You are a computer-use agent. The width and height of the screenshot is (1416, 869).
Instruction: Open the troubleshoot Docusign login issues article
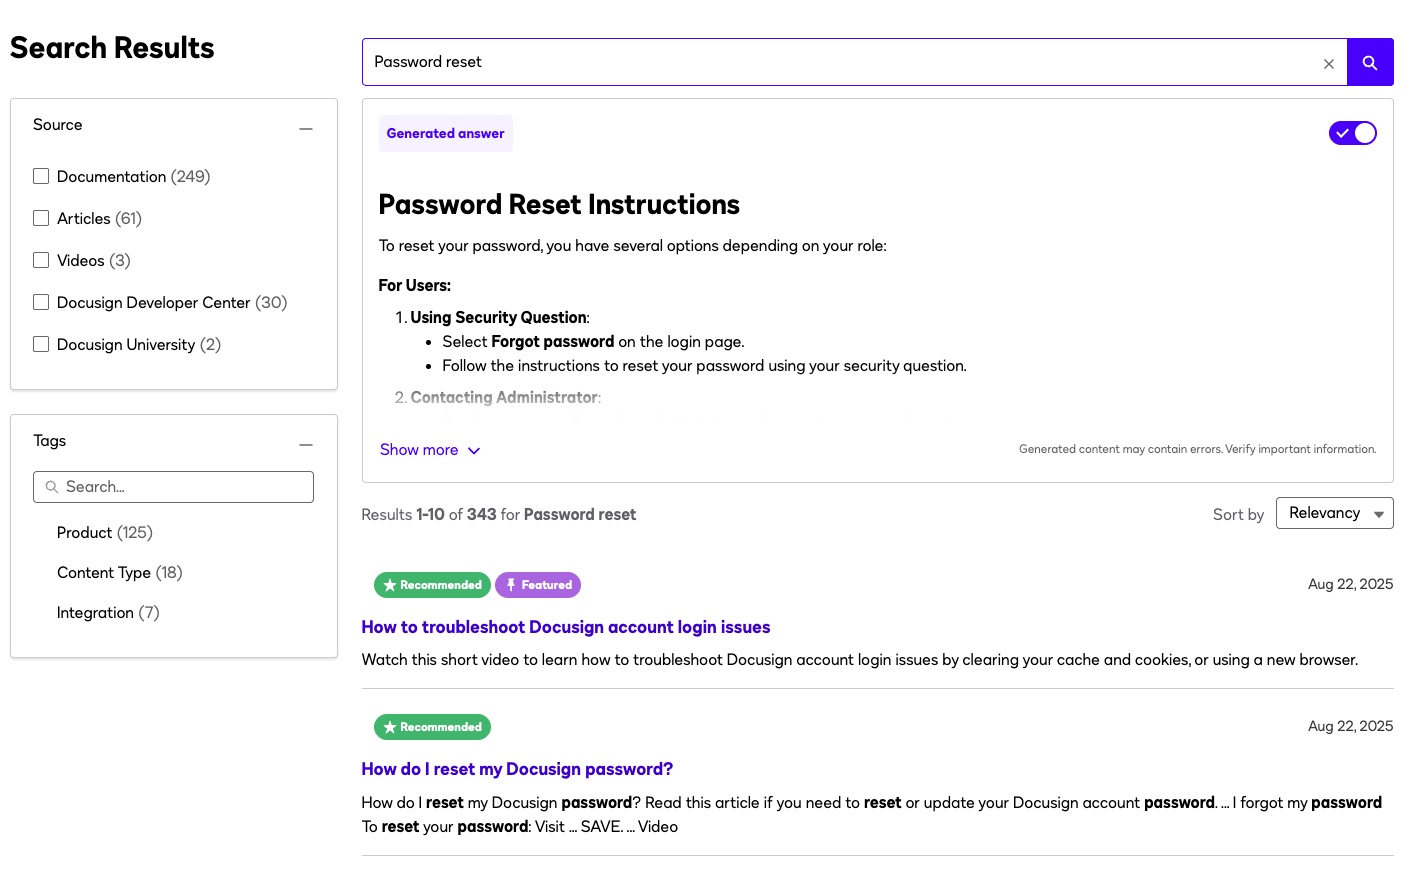(x=565, y=627)
